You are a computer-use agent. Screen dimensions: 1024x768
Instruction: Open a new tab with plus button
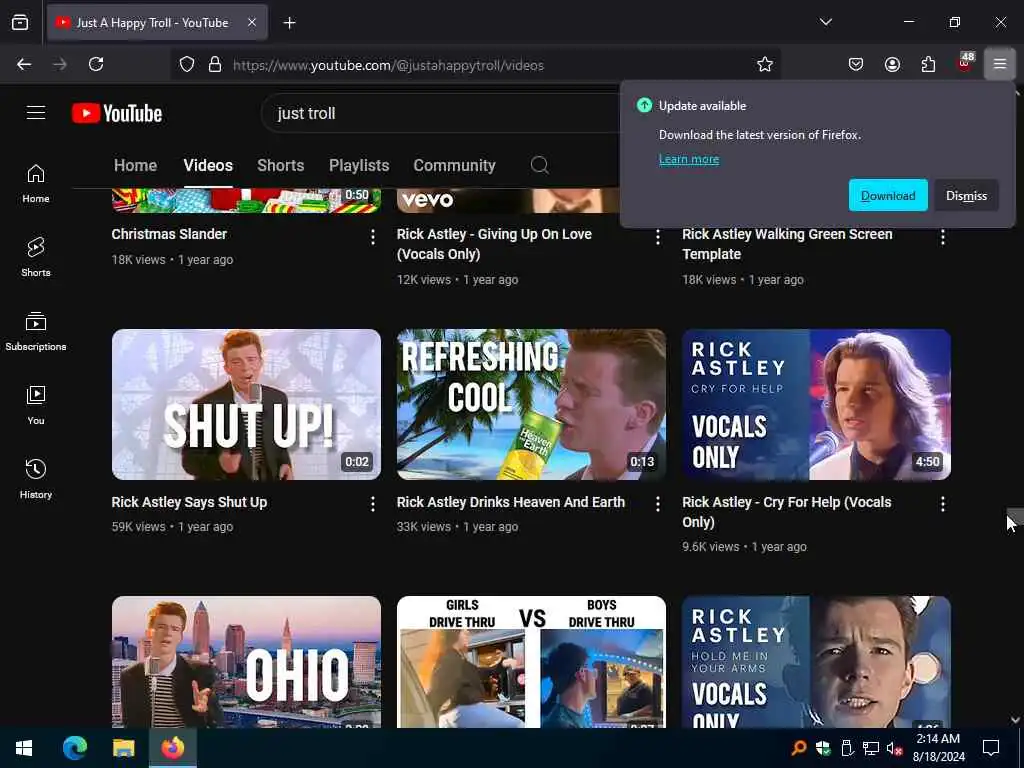tap(289, 23)
